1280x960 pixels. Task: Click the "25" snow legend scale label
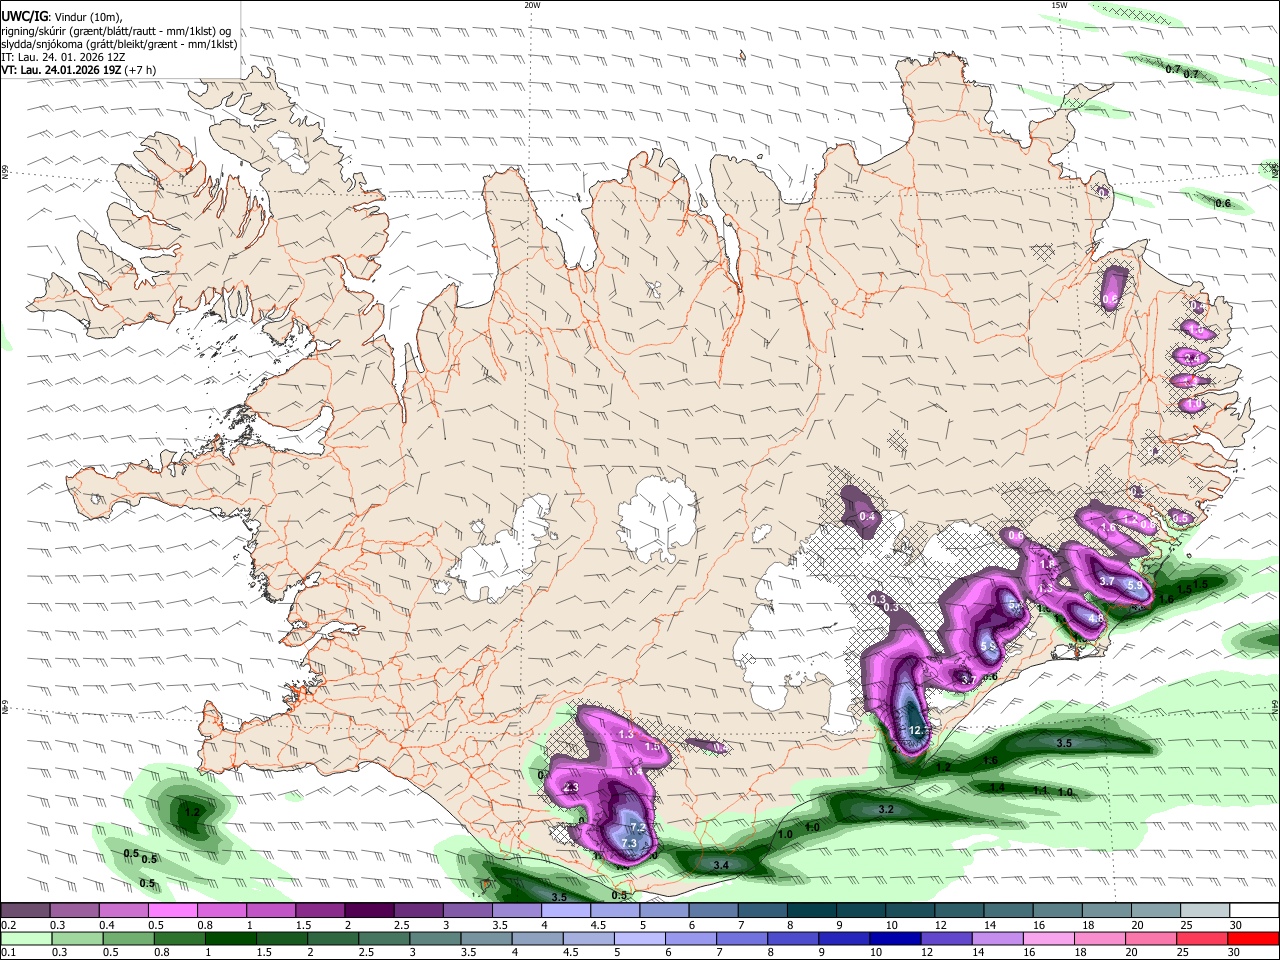1186,925
